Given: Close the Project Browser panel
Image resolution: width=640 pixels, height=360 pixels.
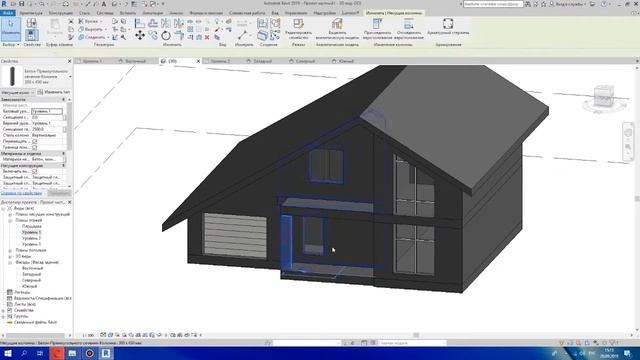Looking at the screenshot, I should 69,202.
